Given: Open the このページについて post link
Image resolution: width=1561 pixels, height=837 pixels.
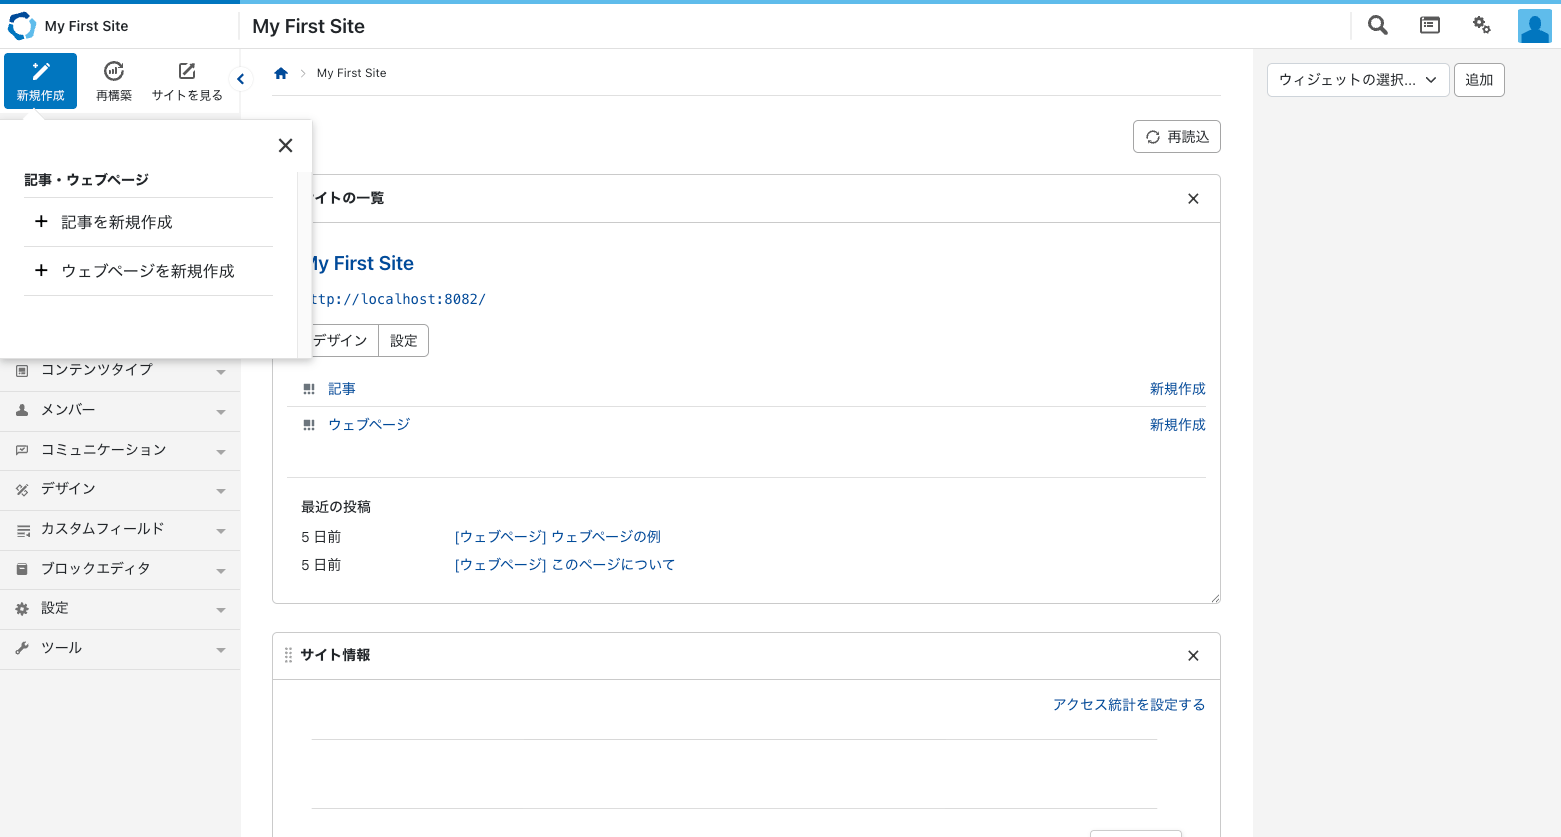Looking at the screenshot, I should (x=565, y=565).
